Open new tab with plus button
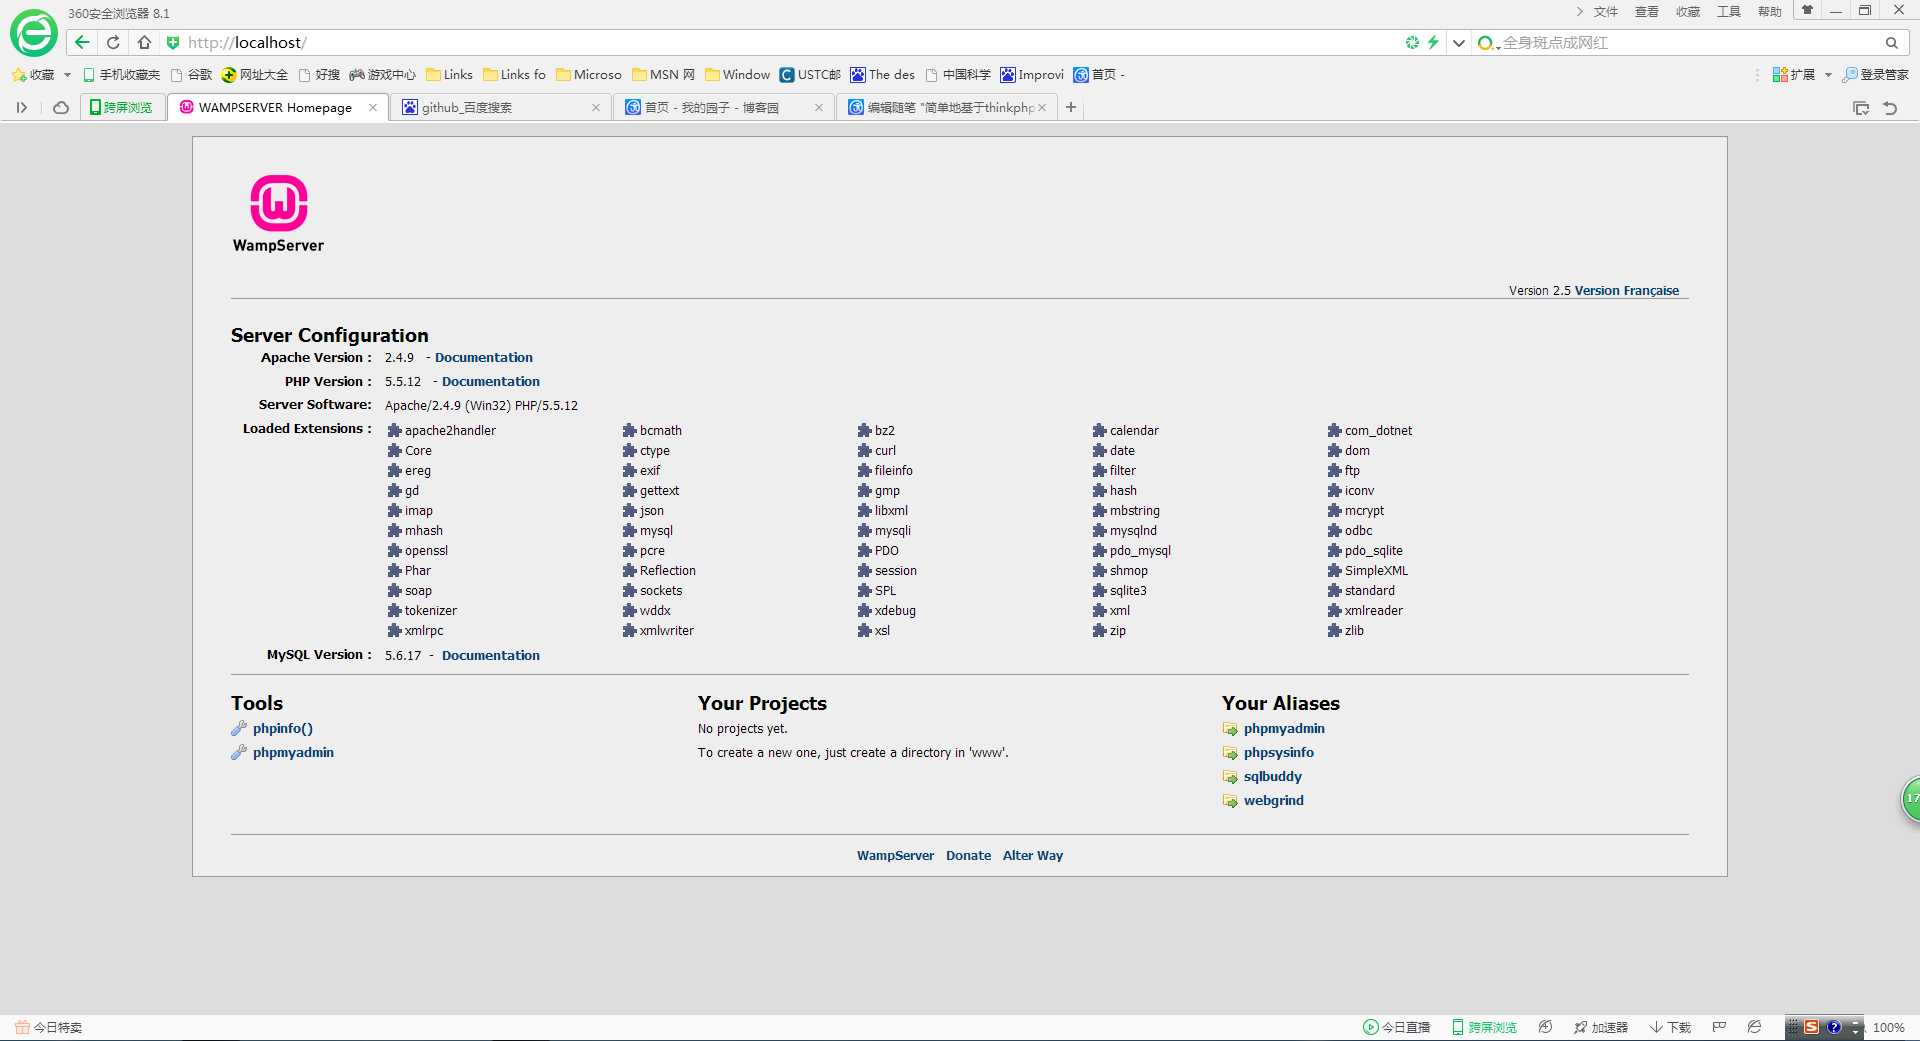The image size is (1920, 1041). tap(1071, 107)
